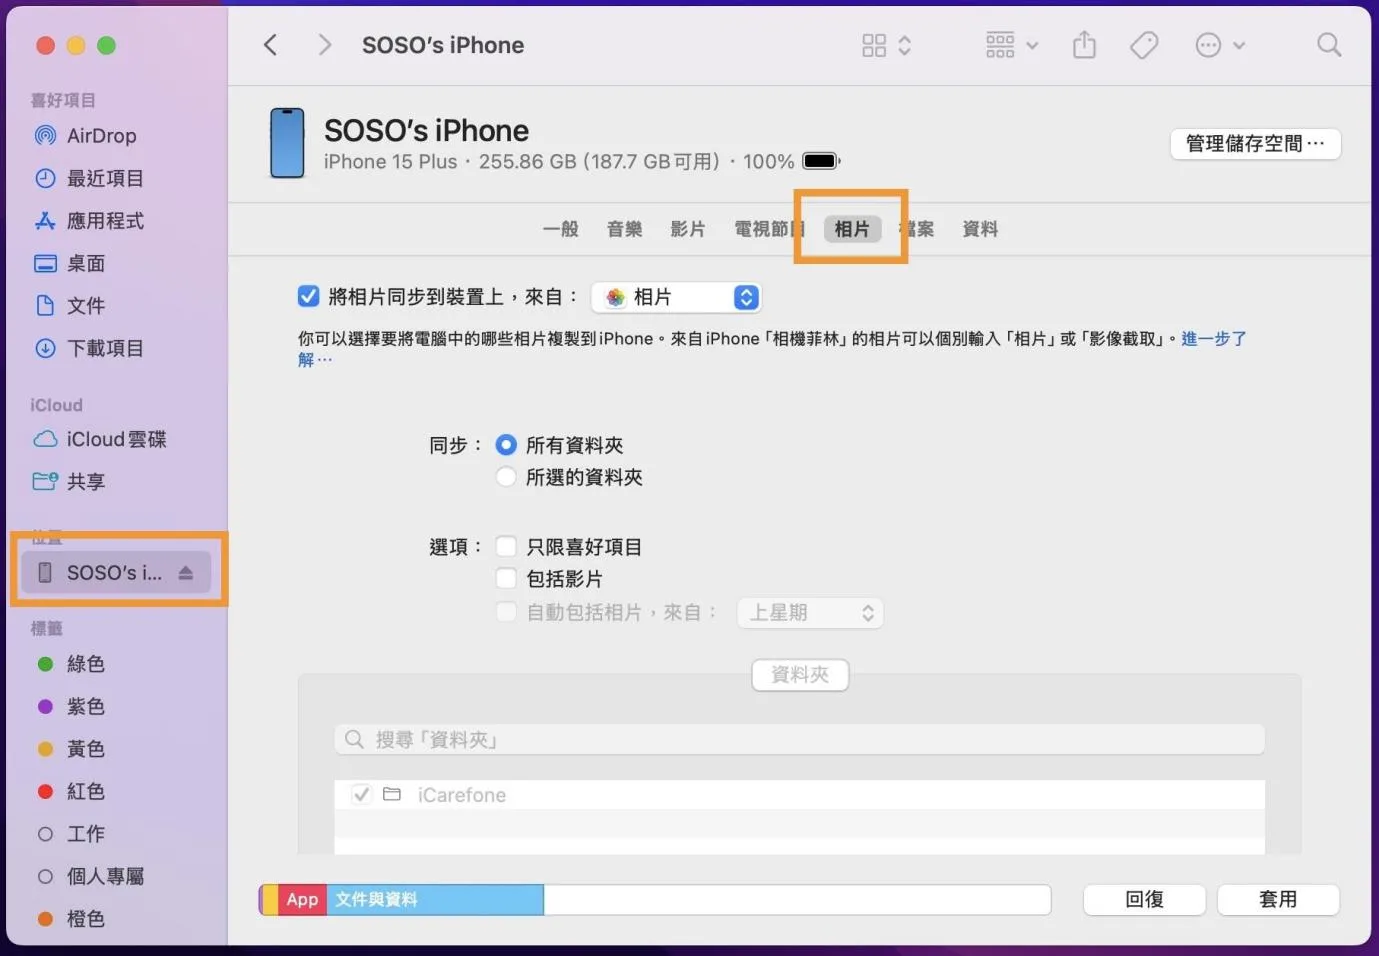Click the 管理儲存空間 button
This screenshot has width=1379, height=956.
click(1255, 144)
